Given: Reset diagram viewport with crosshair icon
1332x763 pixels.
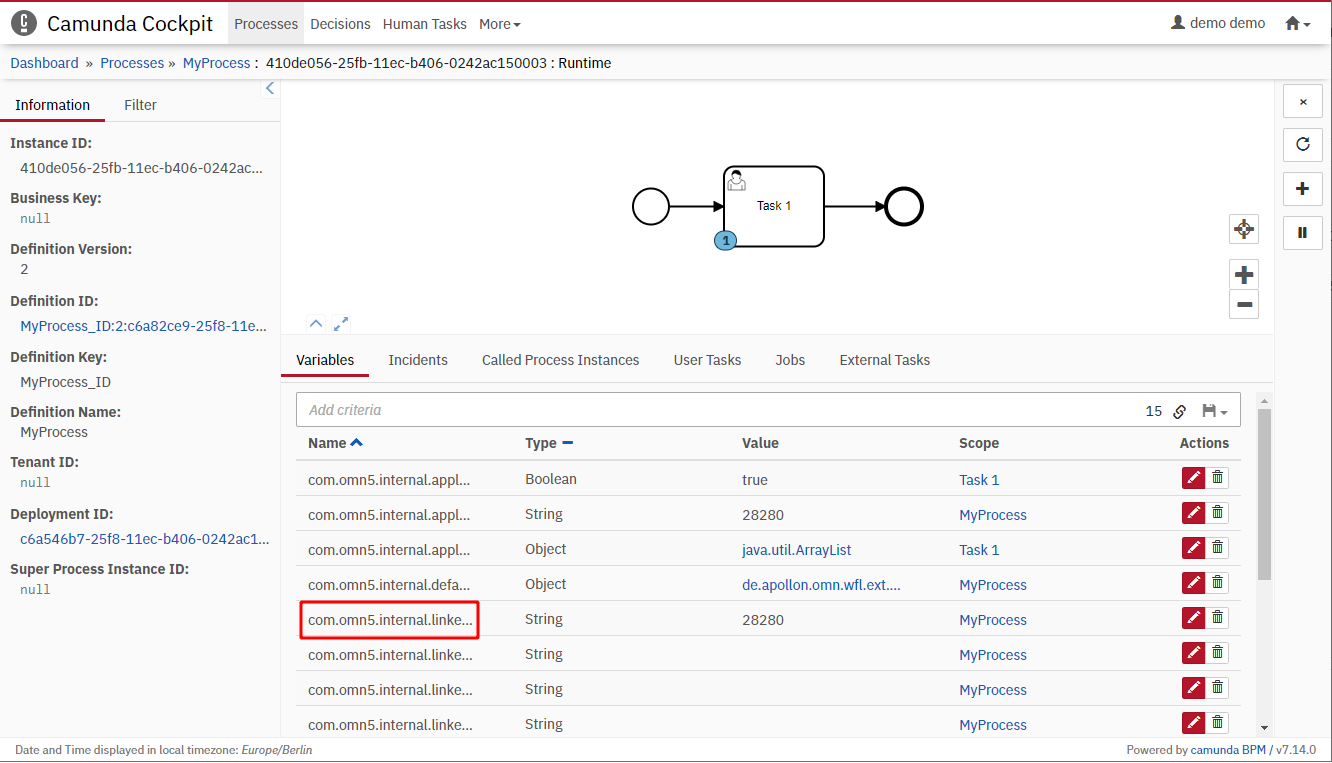Looking at the screenshot, I should pyautogui.click(x=1243, y=229).
